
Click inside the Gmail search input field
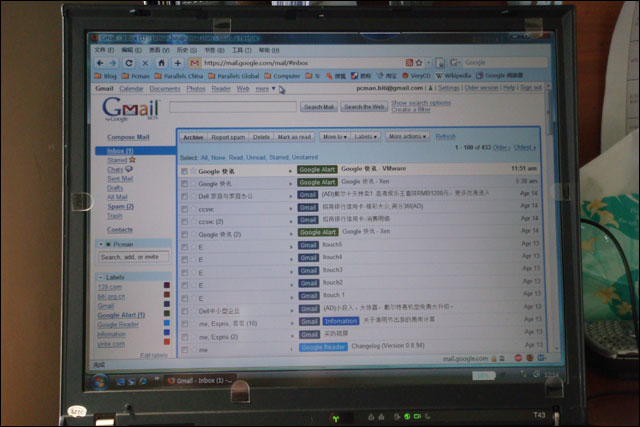pyautogui.click(x=233, y=107)
